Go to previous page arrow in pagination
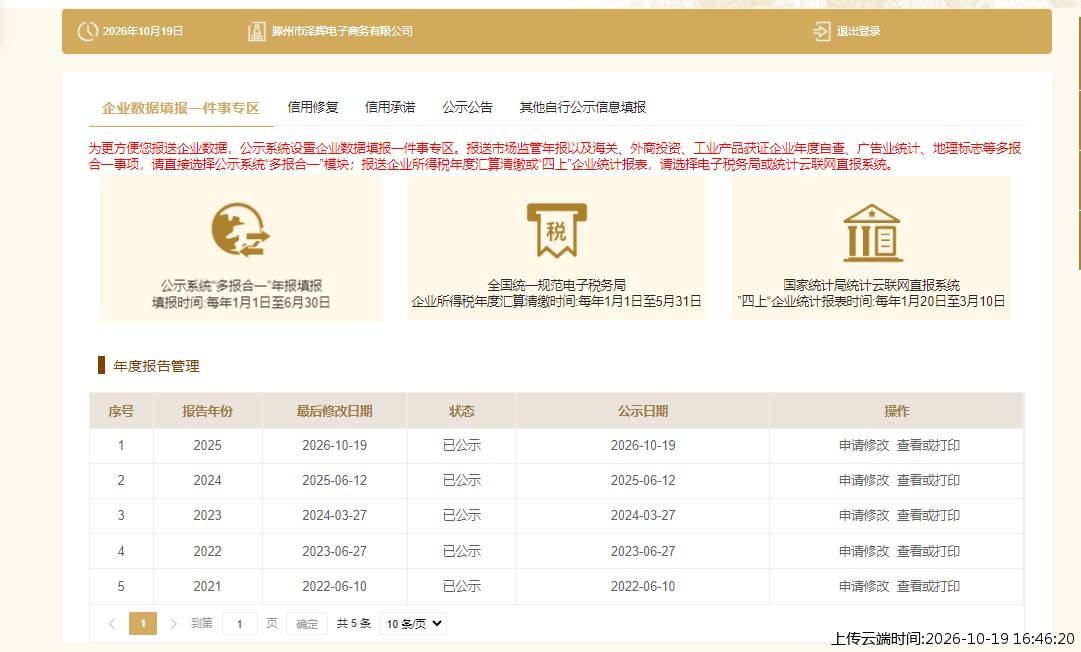The height and width of the screenshot is (652, 1081). (112, 624)
